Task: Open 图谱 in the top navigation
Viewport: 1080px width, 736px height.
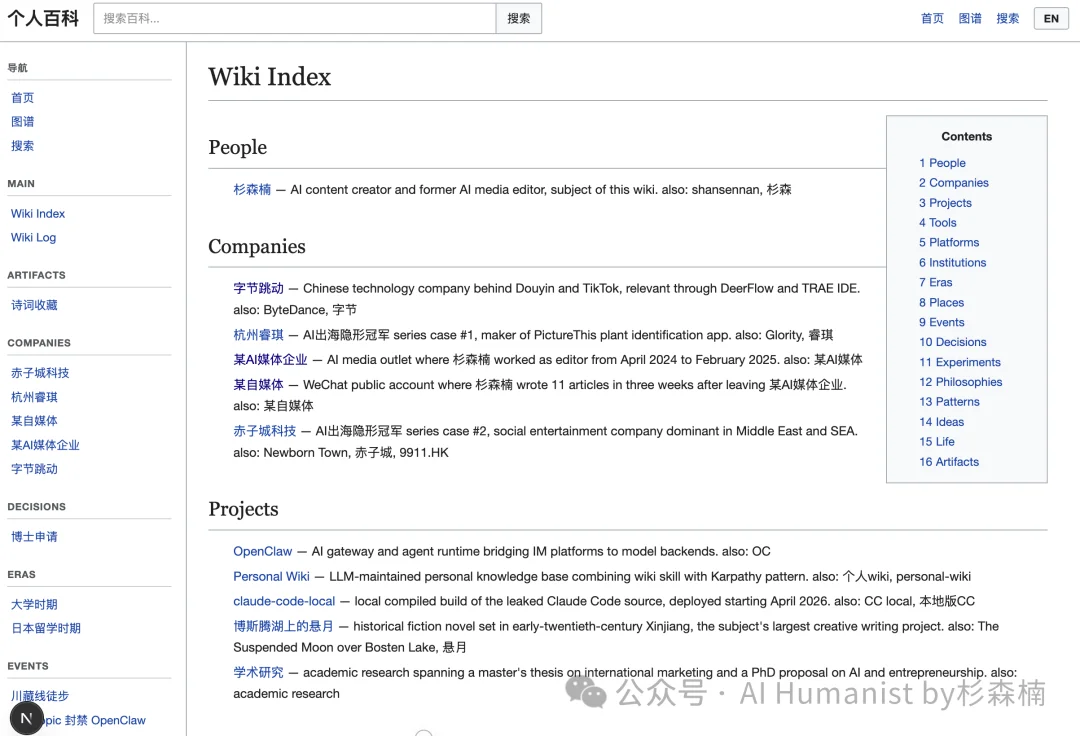Action: [x=970, y=17]
